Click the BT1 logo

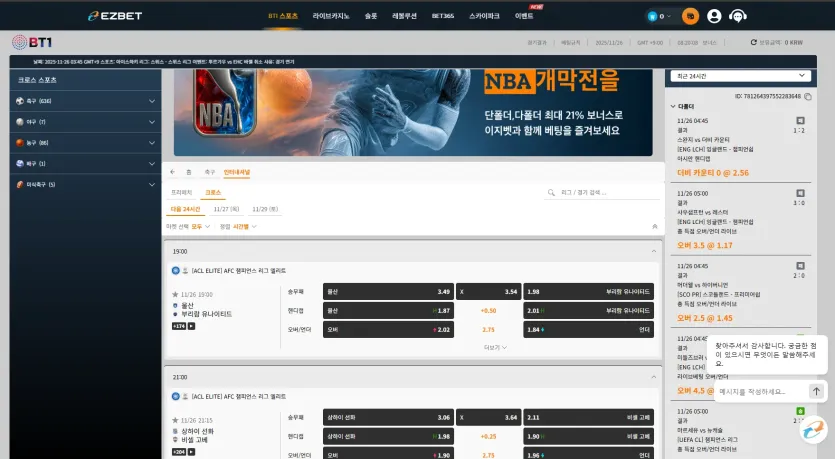32,42
